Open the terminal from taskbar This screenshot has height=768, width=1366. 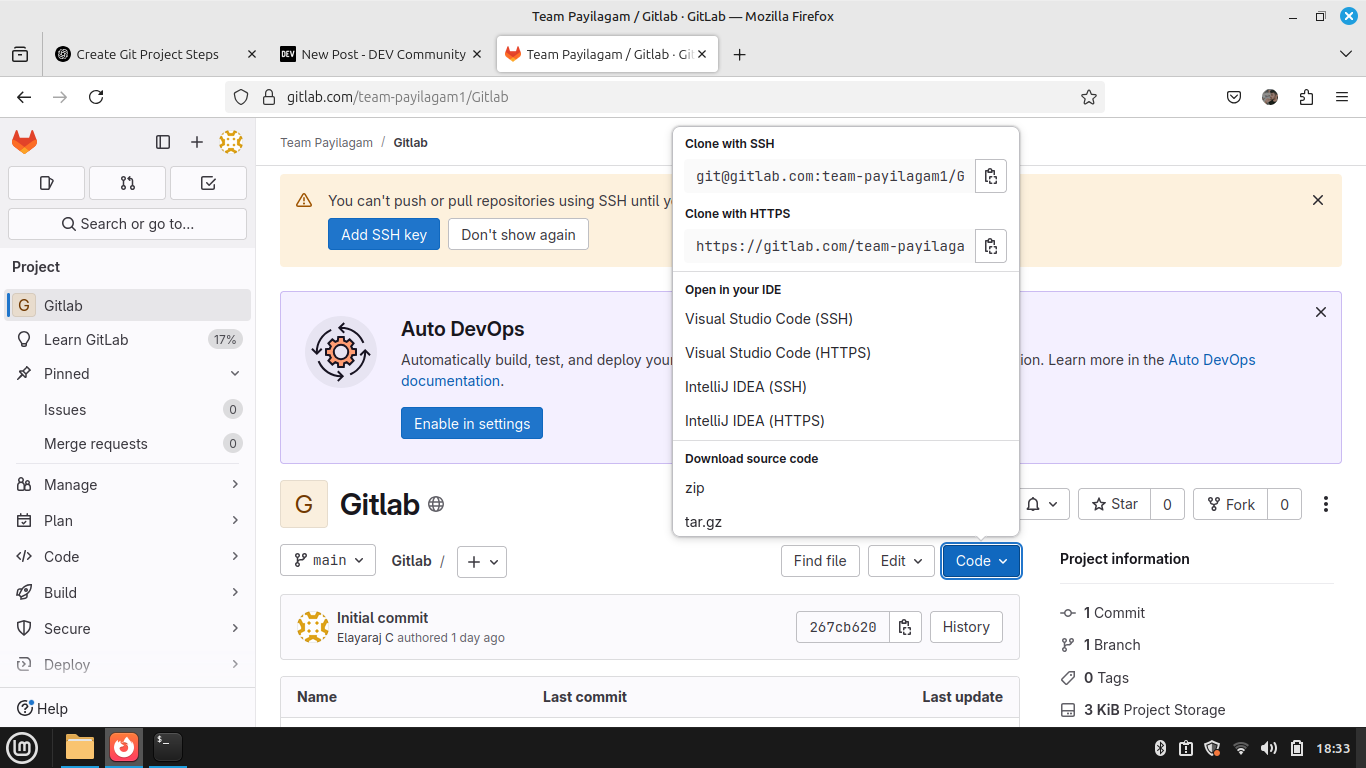tap(167, 747)
